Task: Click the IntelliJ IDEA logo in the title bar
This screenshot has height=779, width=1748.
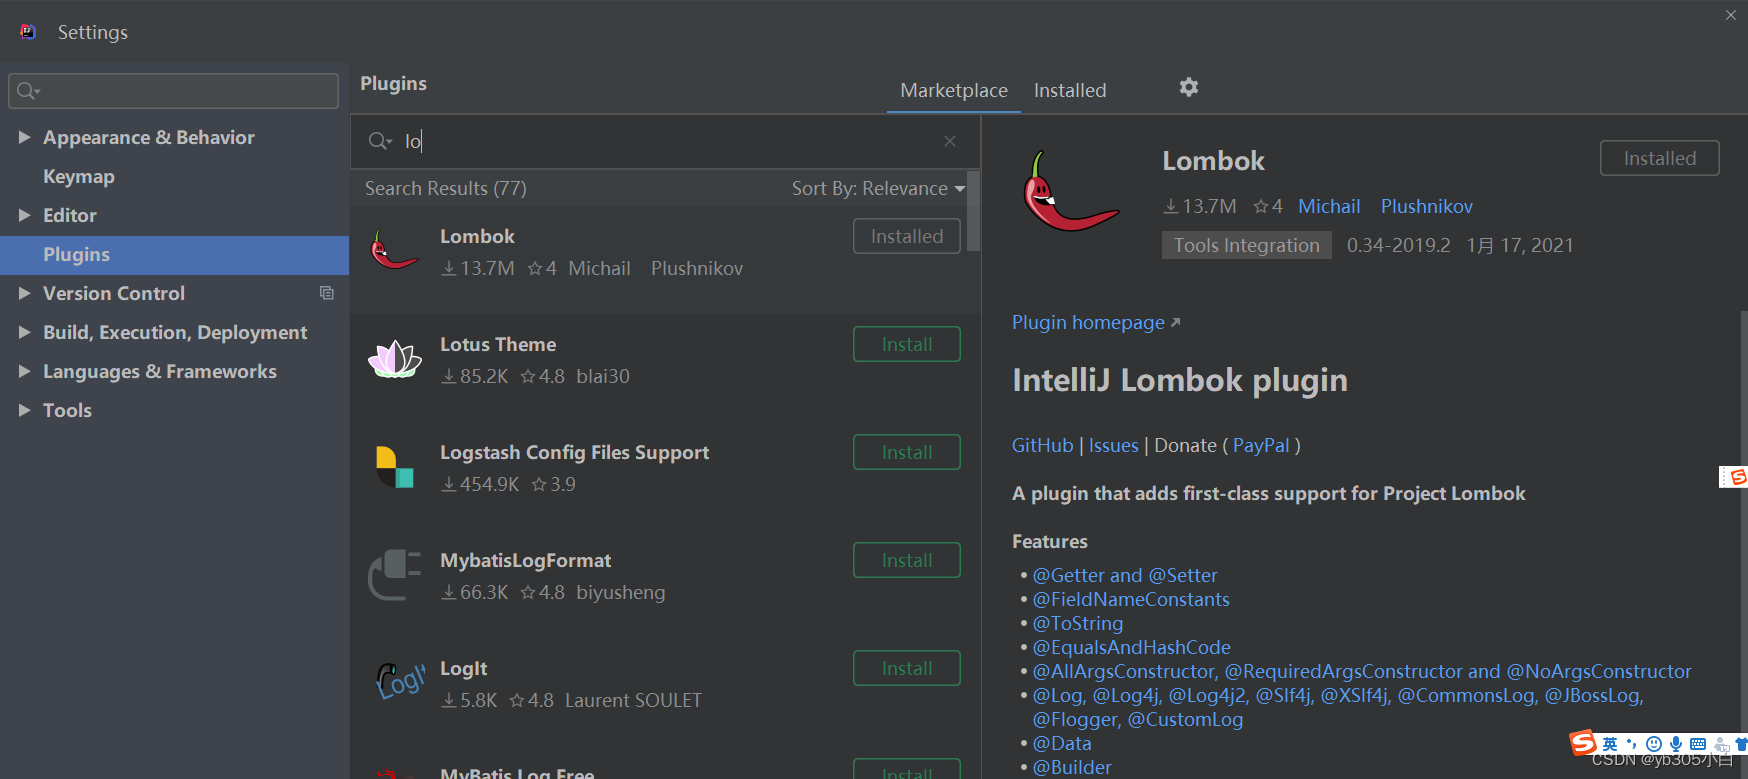Action: tap(28, 32)
